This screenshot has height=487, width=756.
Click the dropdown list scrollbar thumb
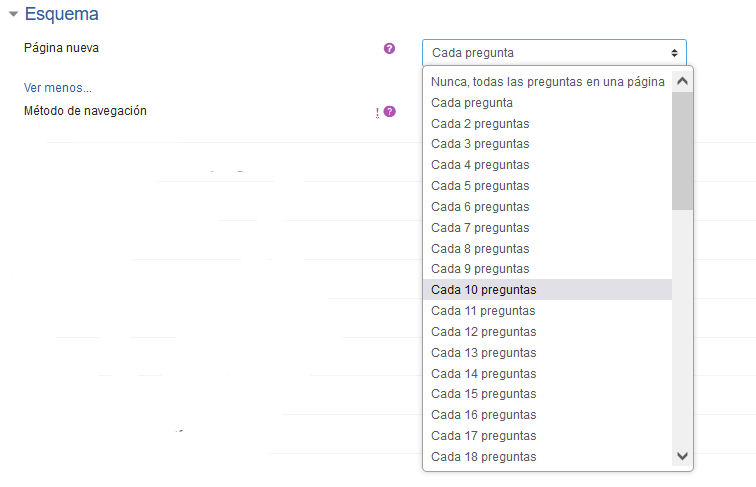pos(682,151)
